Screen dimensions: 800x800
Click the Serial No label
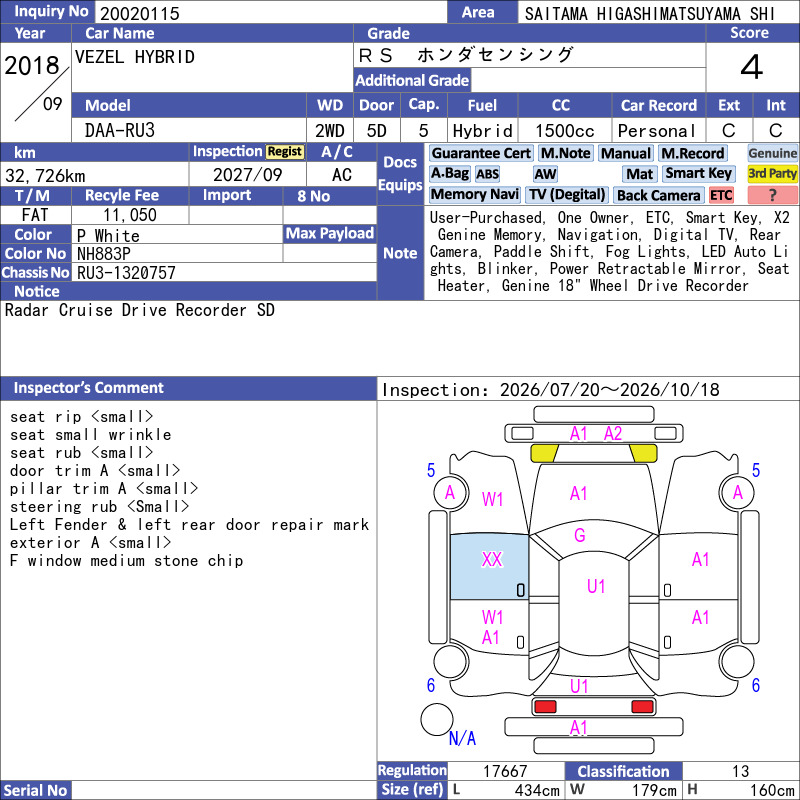[x=35, y=790]
